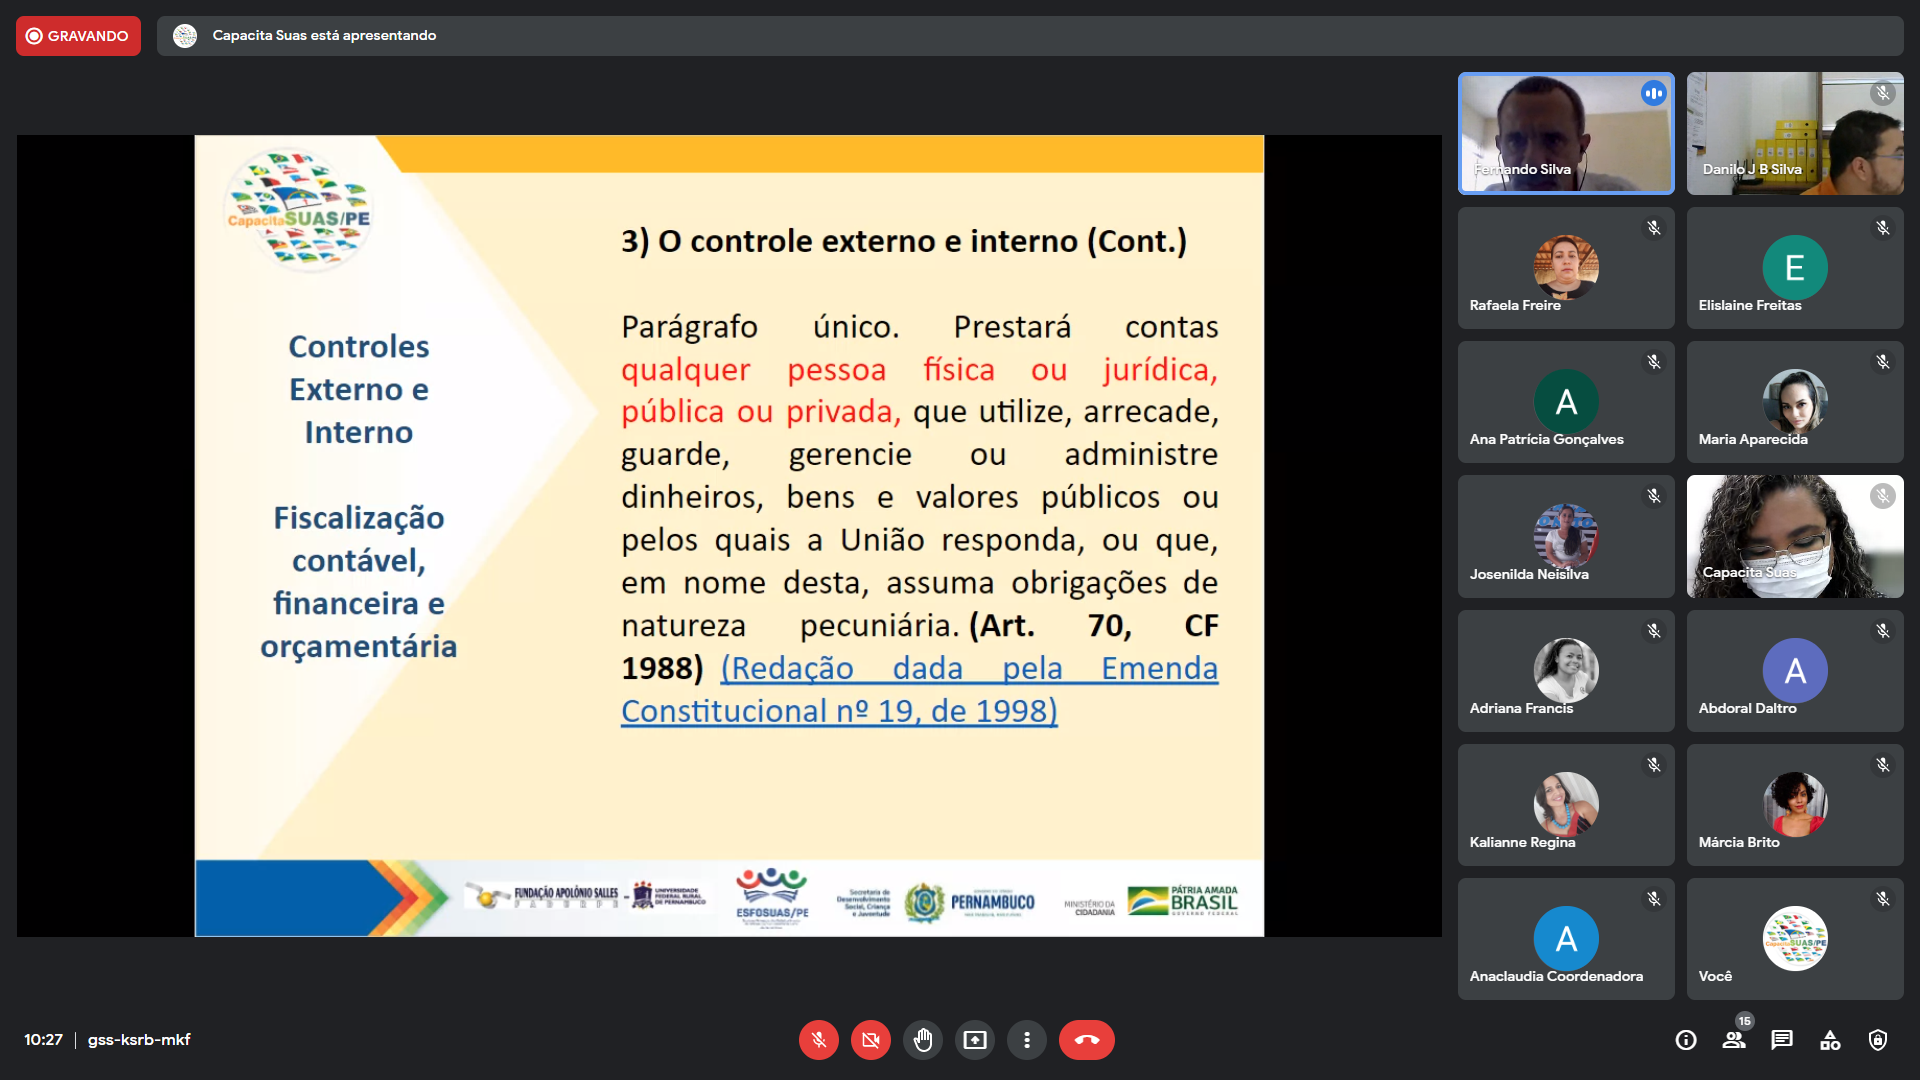Click the red GRAVANDO recording indicator
This screenshot has width=1920, height=1080.
(x=78, y=36)
